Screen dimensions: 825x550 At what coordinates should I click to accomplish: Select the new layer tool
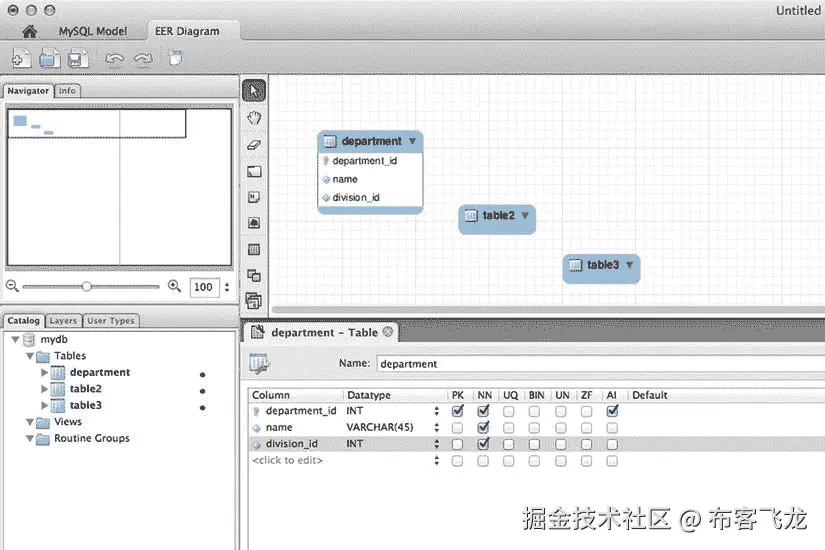(x=254, y=172)
